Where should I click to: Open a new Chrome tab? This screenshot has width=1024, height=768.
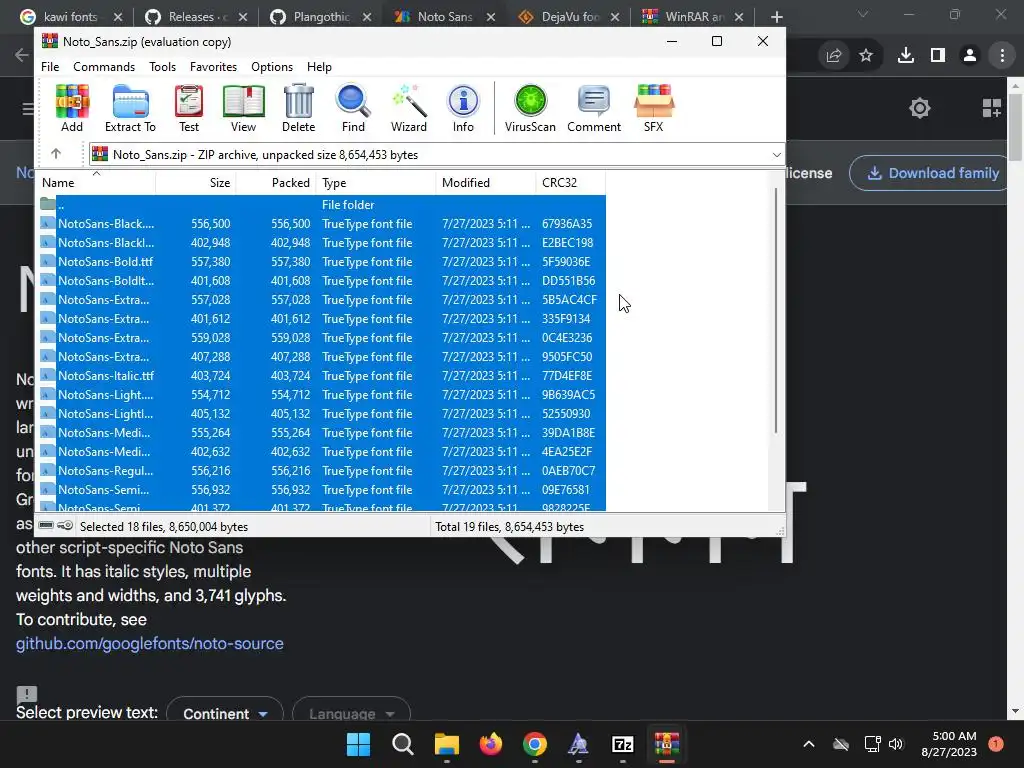pos(776,17)
